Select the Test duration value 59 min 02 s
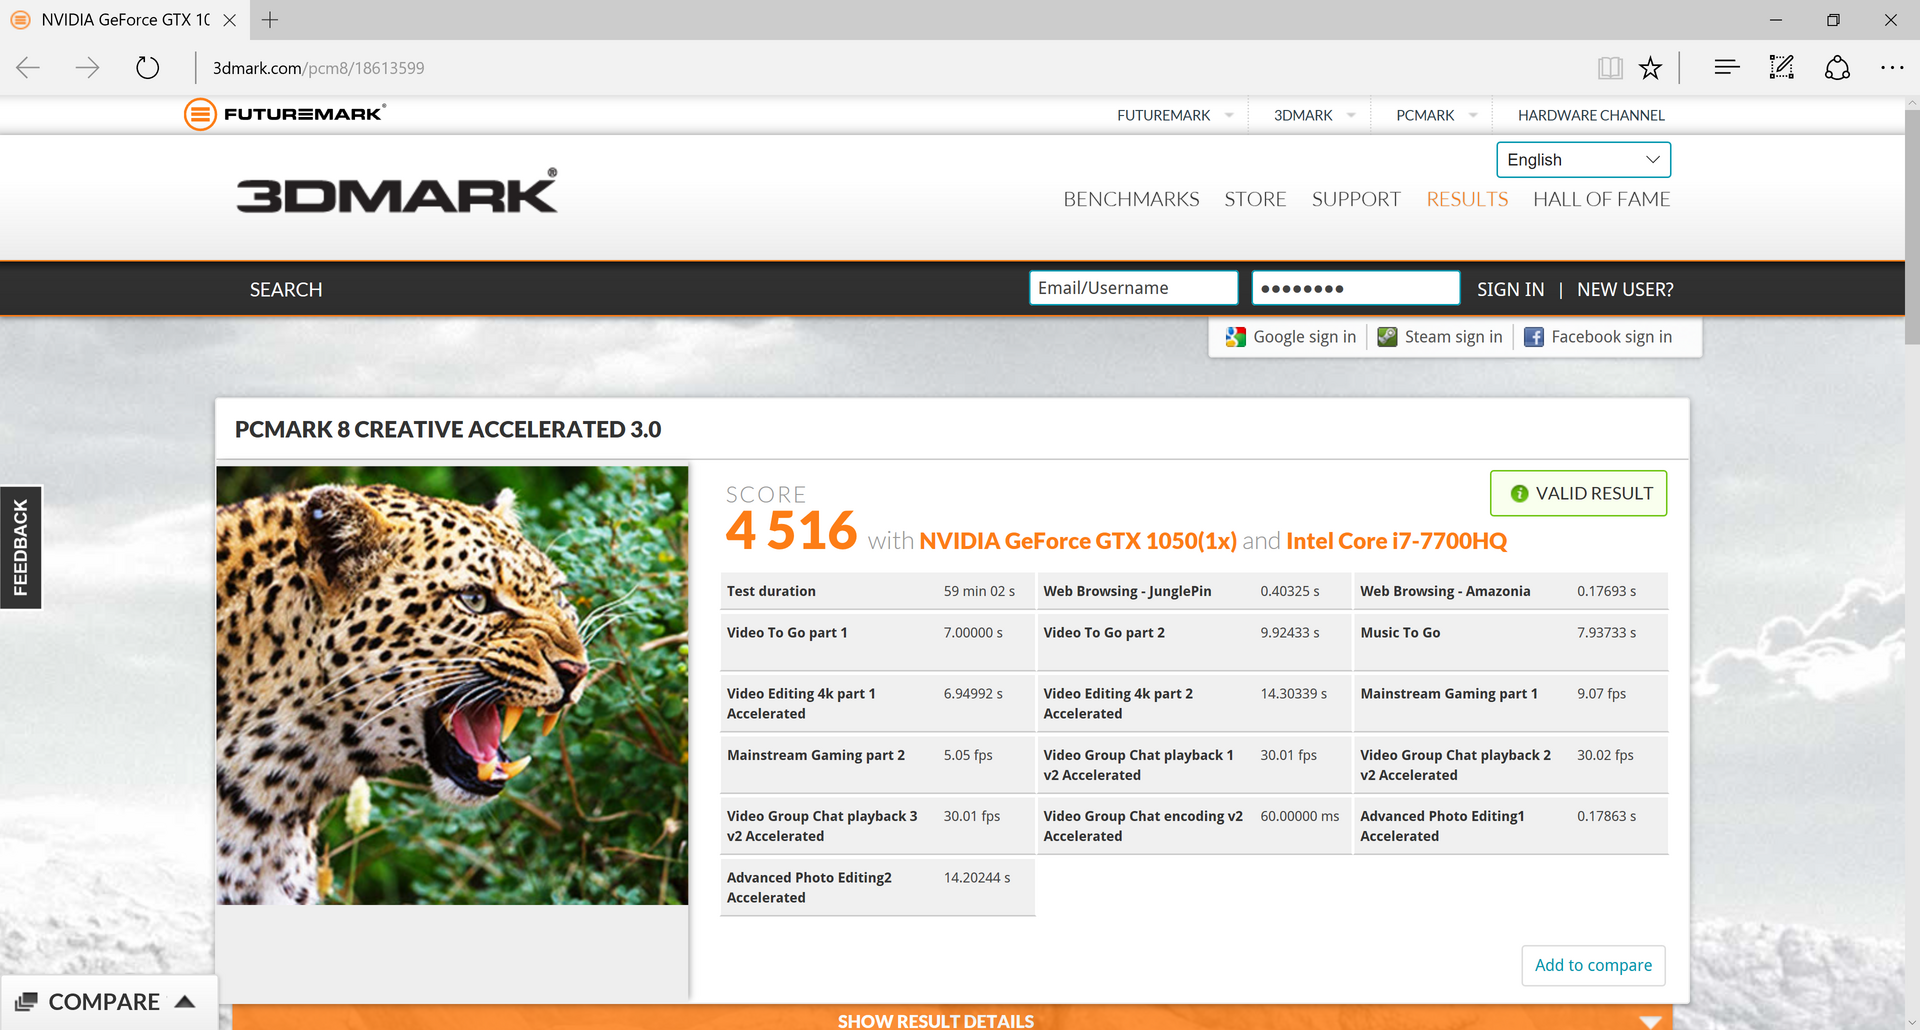This screenshot has height=1030, width=1920. 979,591
